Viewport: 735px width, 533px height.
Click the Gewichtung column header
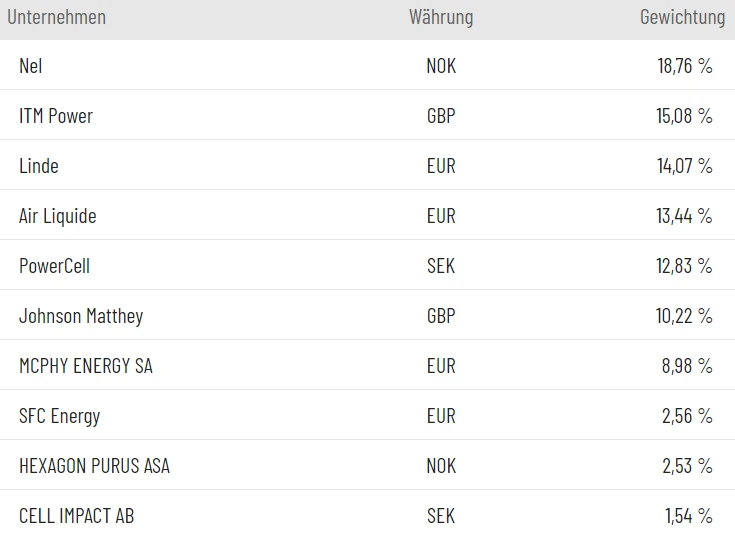click(x=682, y=17)
